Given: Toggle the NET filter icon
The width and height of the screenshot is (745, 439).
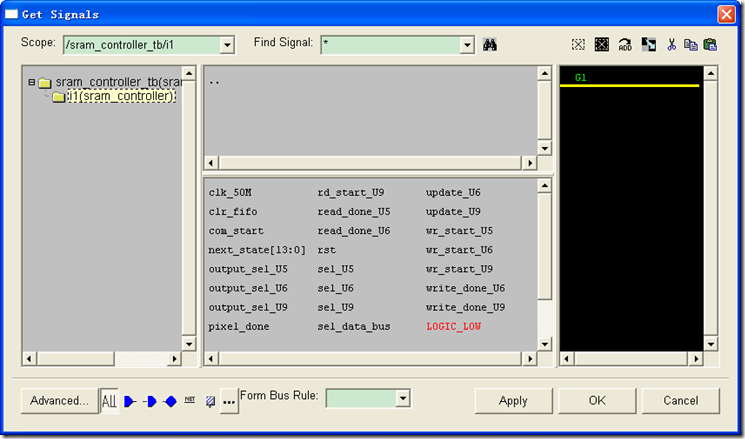Looking at the screenshot, I should click(190, 400).
